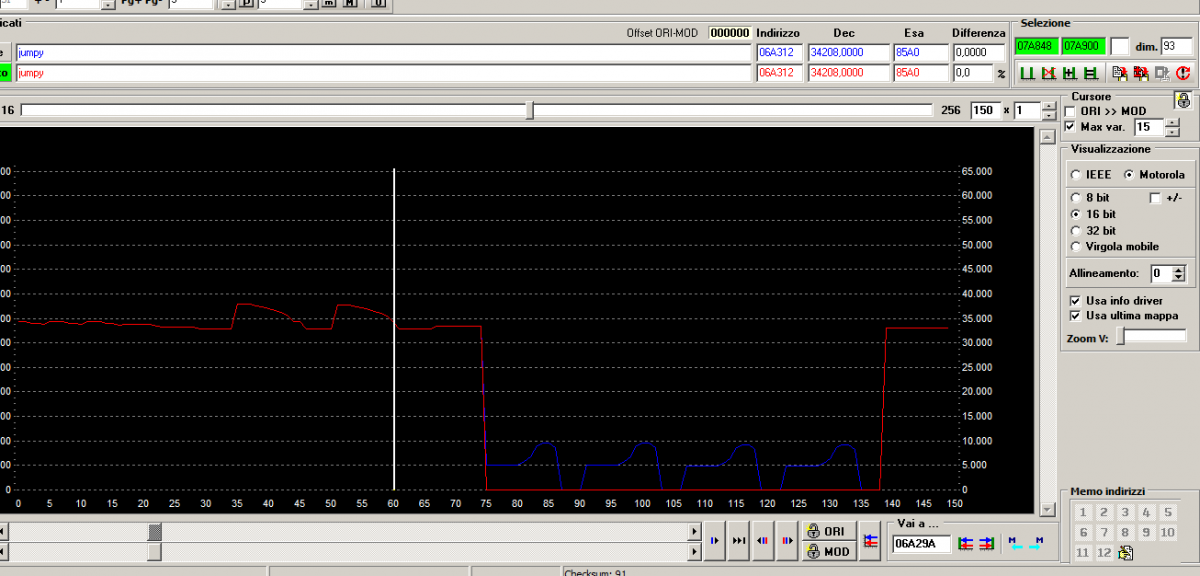Click the blue-red previous difference button

(763, 541)
